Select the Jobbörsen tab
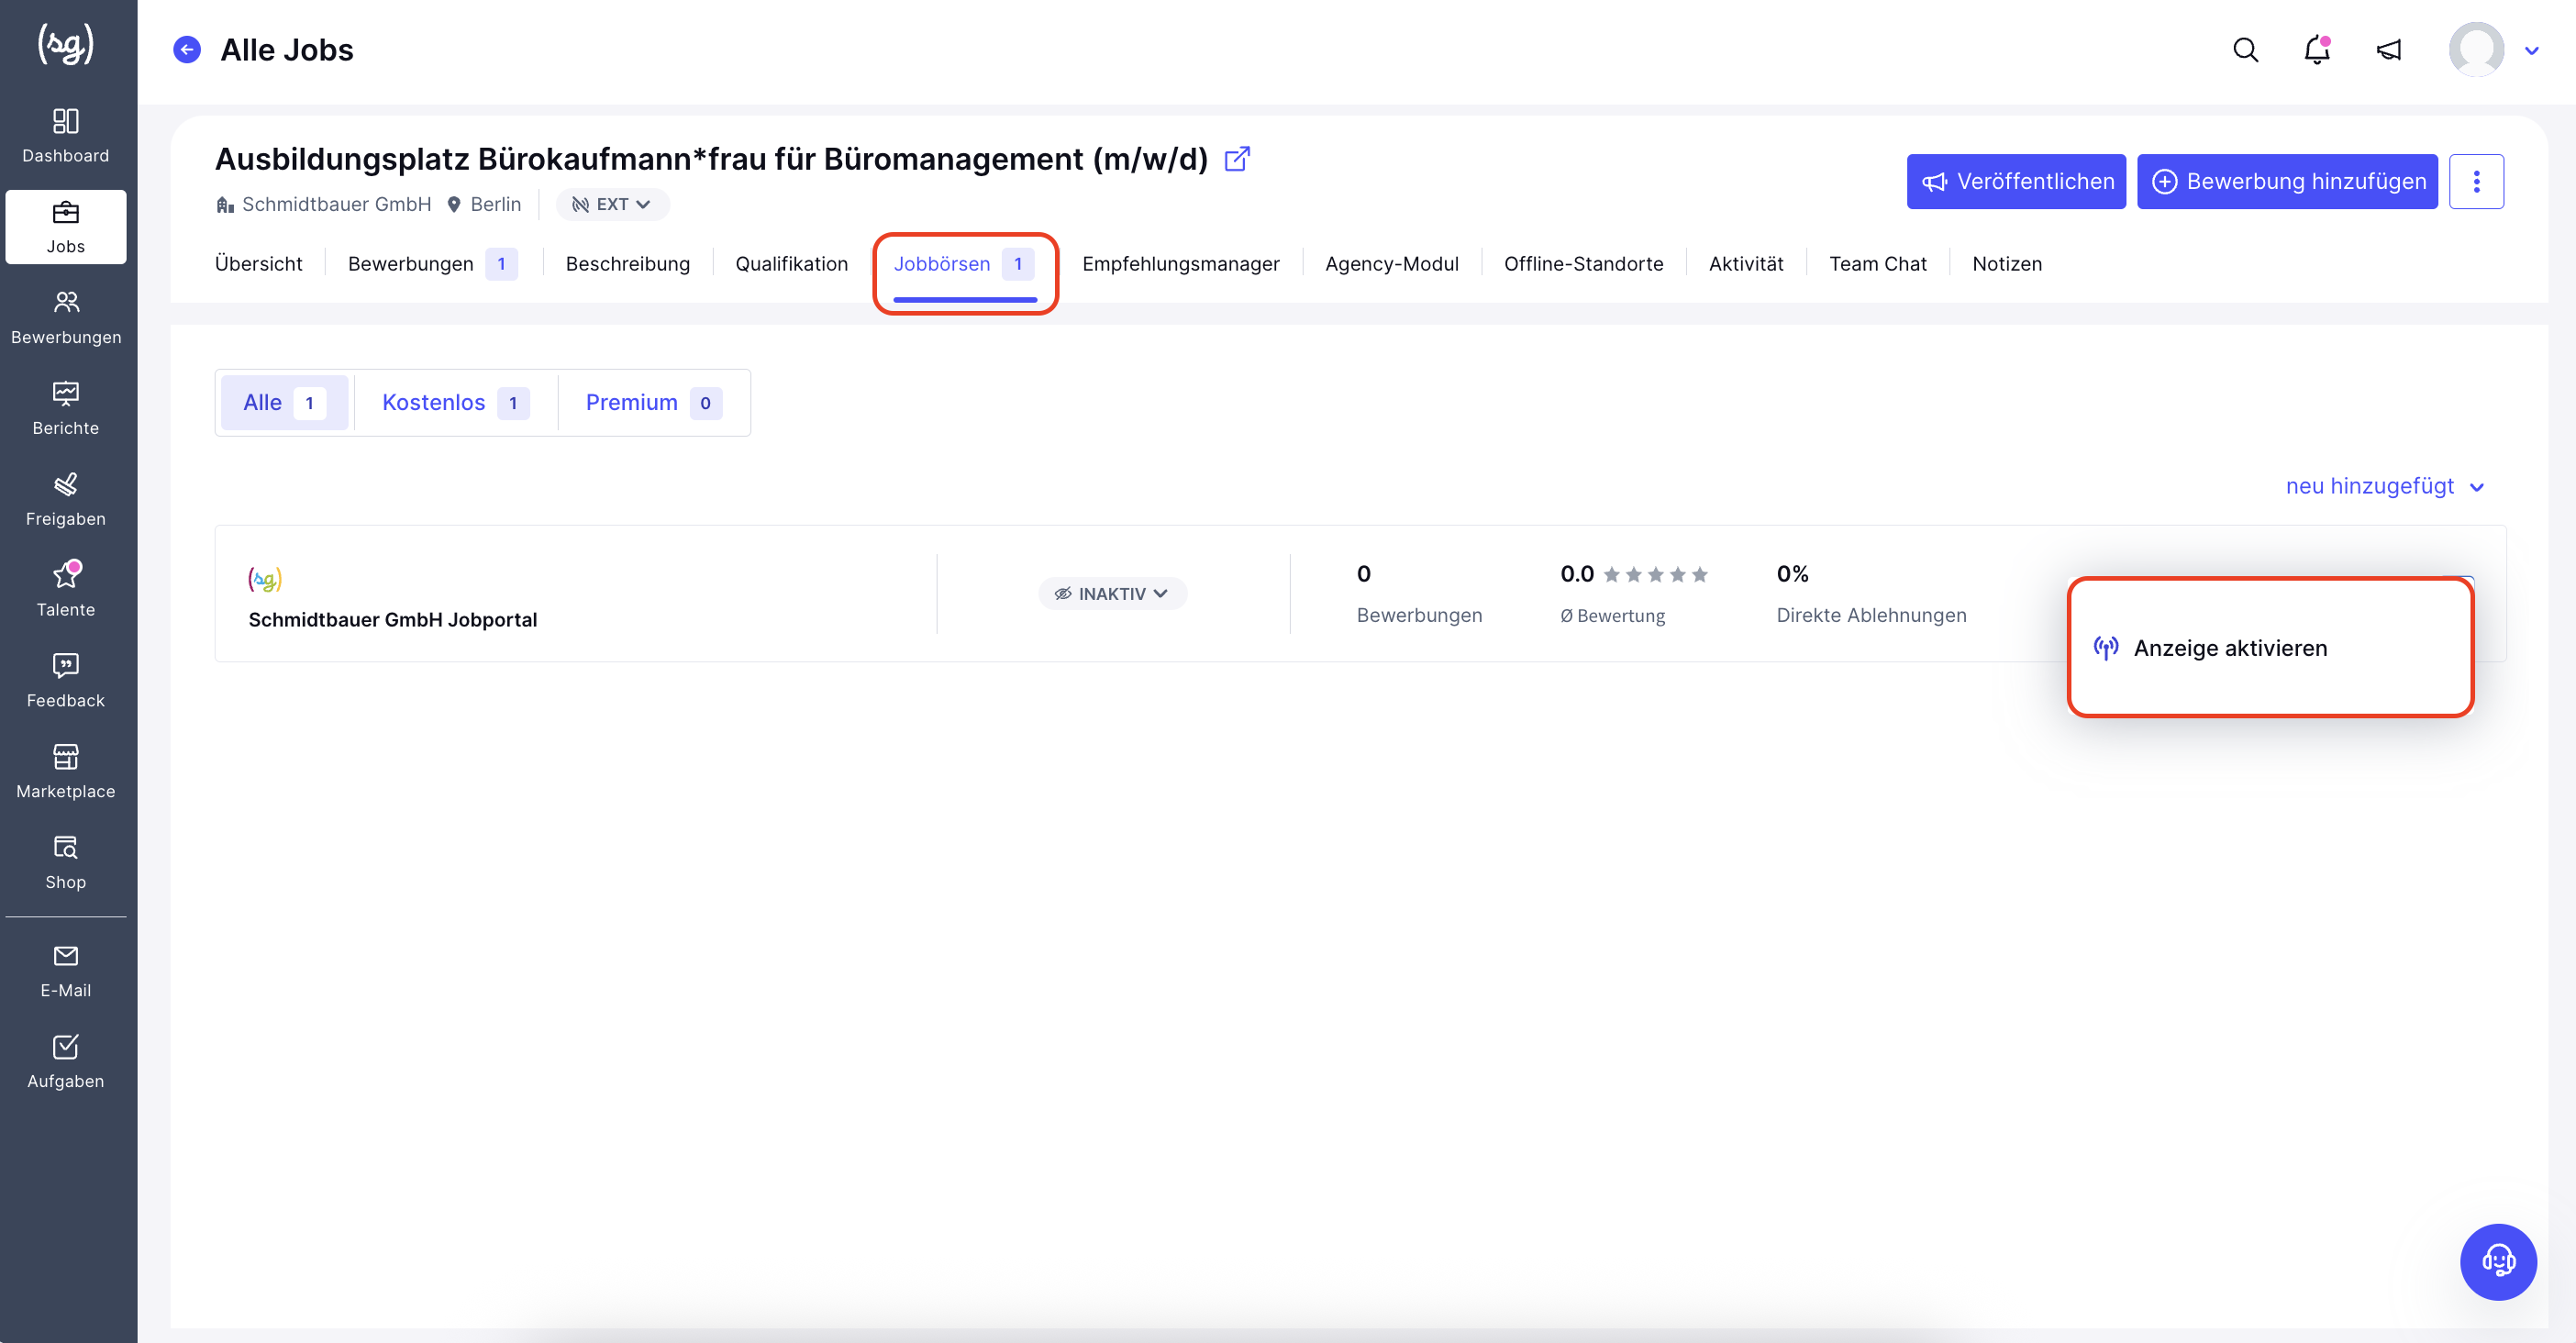Screen dimensions: 2576x1343 click(x=964, y=264)
